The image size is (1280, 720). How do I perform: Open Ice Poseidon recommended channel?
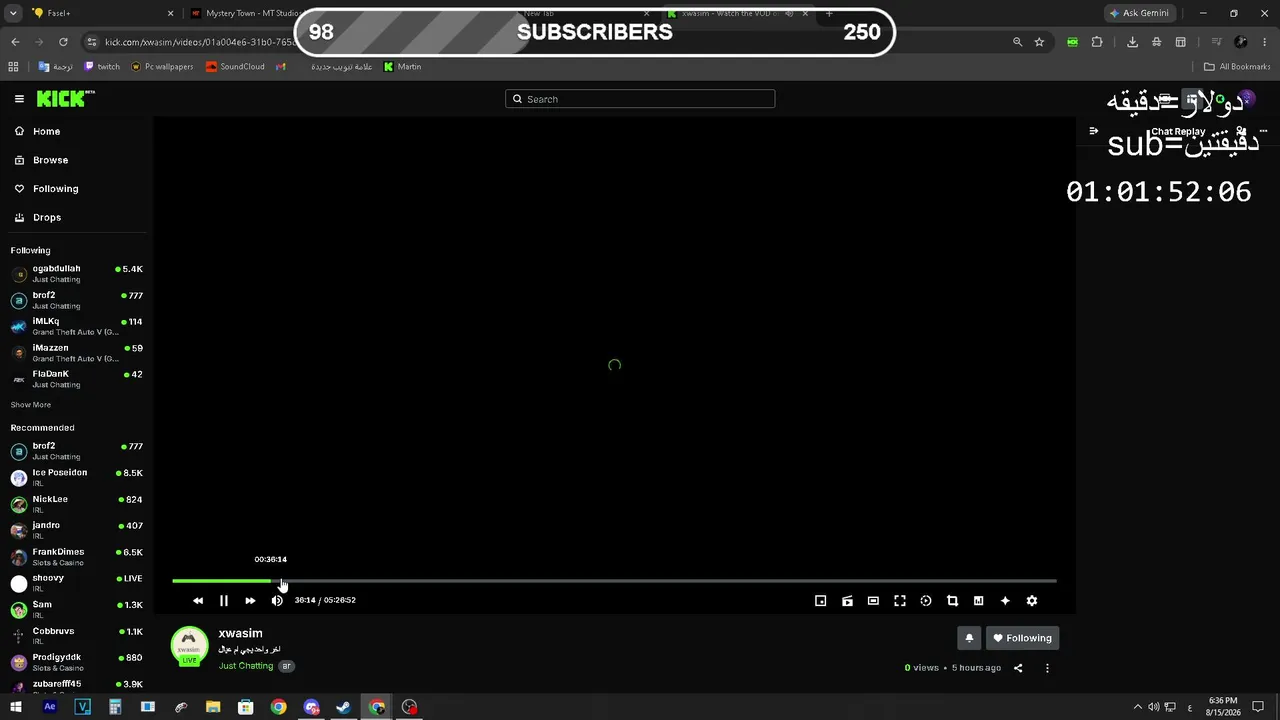point(77,478)
